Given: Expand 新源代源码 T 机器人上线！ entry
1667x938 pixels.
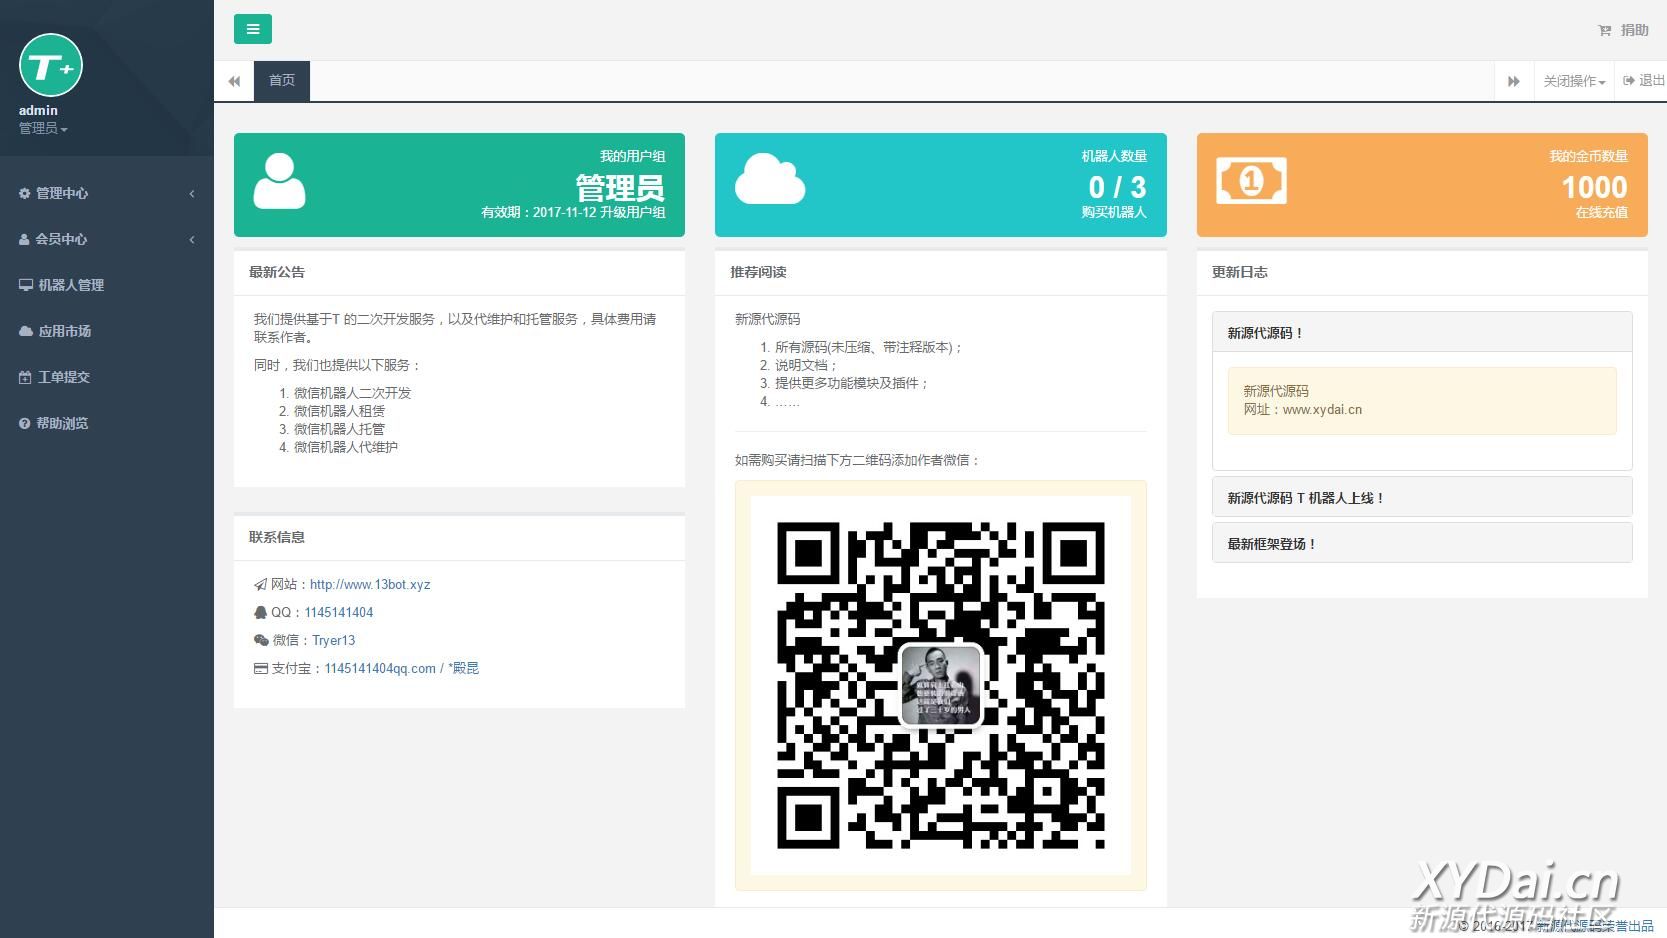Looking at the screenshot, I should point(1422,497).
